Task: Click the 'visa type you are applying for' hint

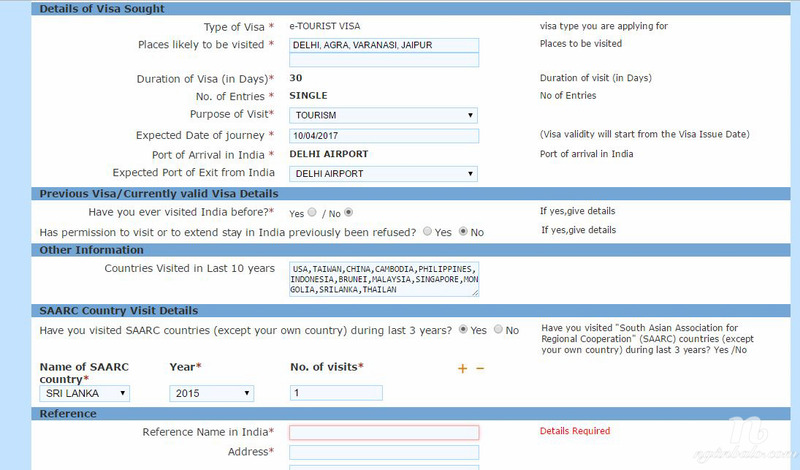Action: [x=604, y=26]
